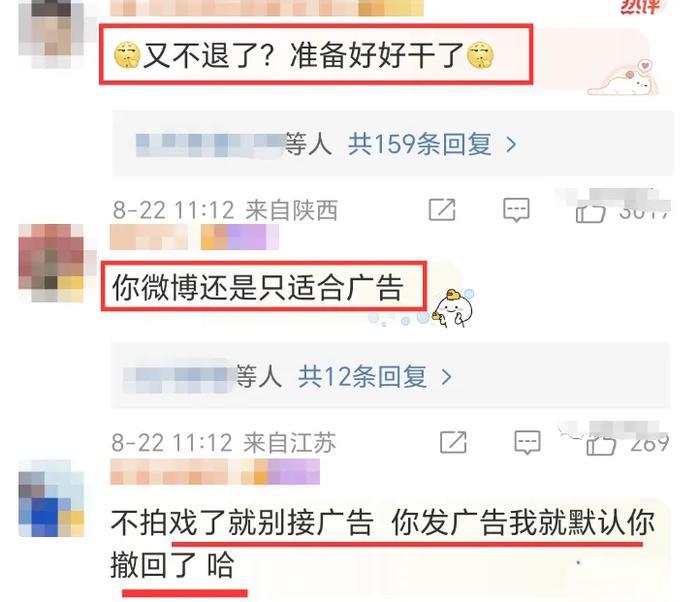
Task: Open first commenter's blurred avatar
Action: pyautogui.click(x=51, y=34)
